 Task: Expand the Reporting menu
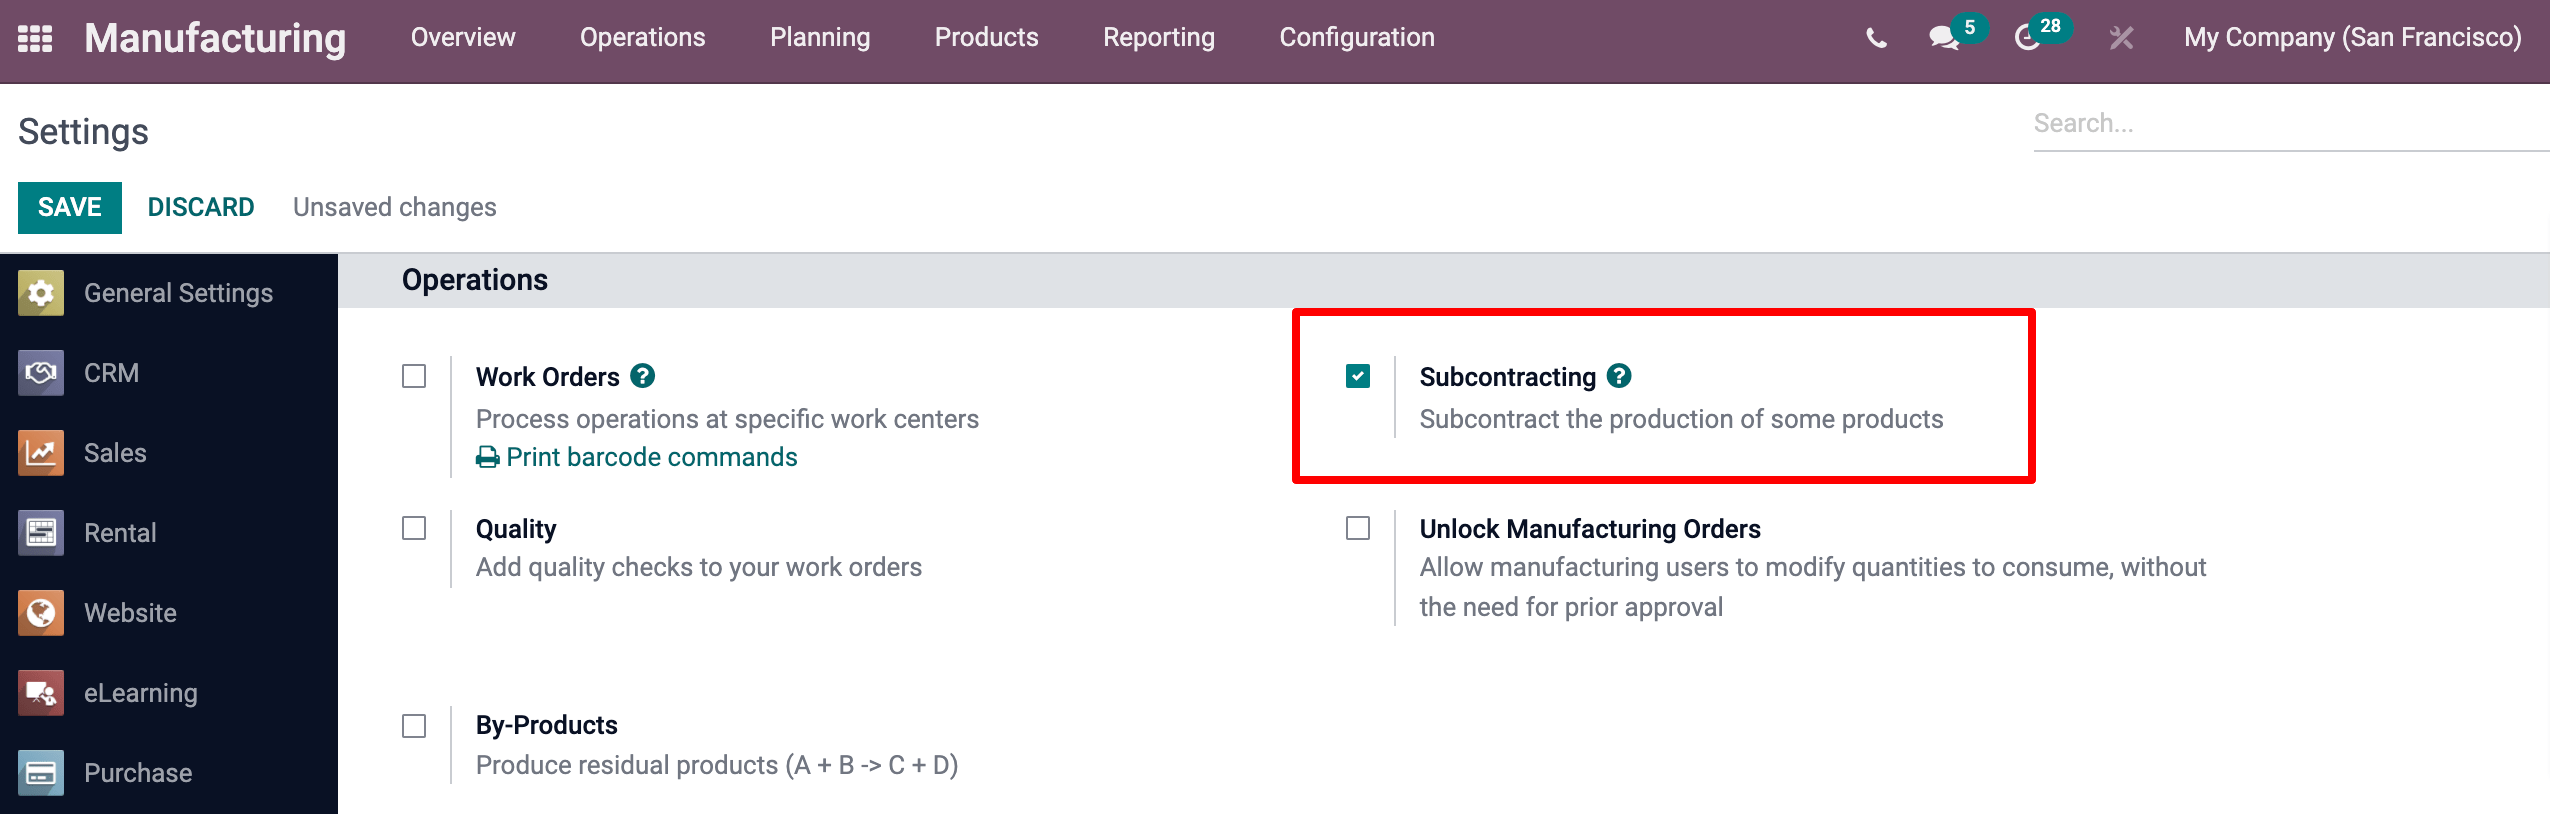click(x=1158, y=38)
